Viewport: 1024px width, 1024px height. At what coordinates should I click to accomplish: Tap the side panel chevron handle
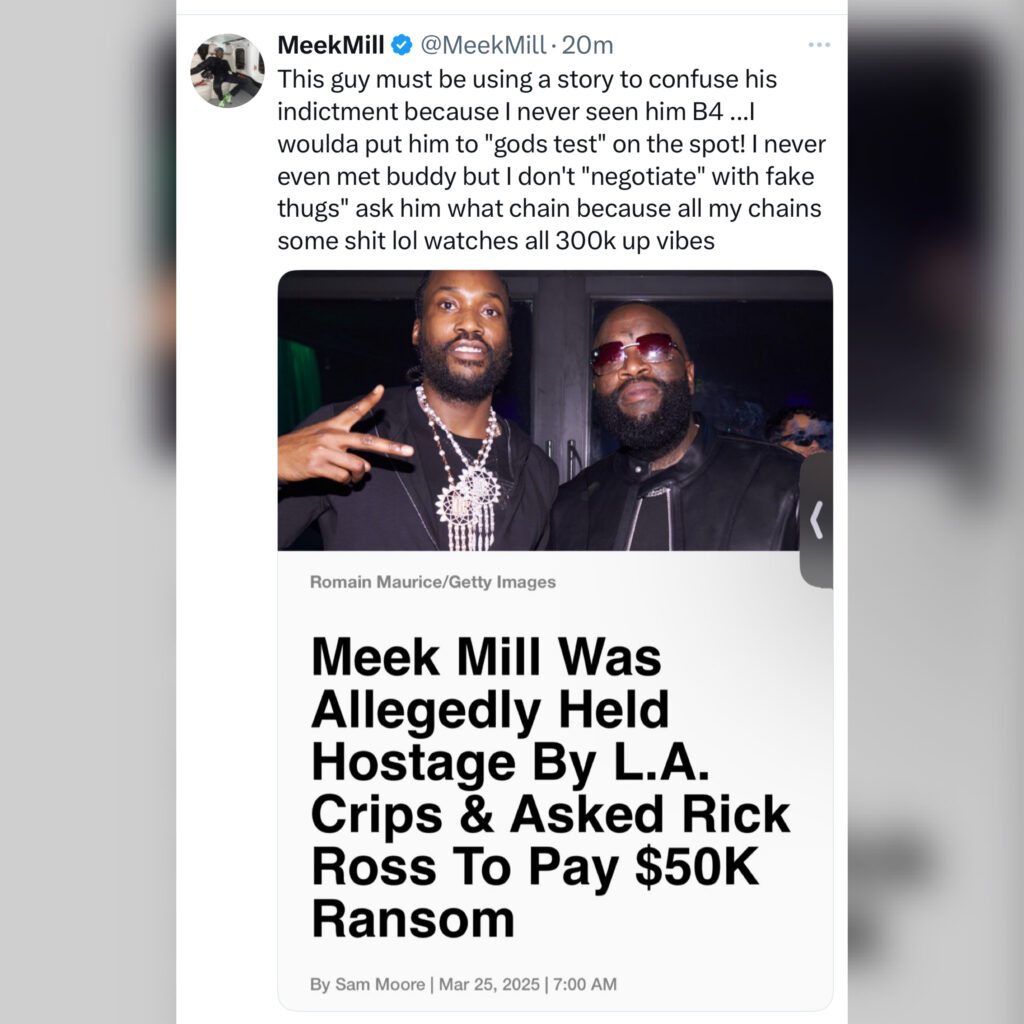pos(816,520)
